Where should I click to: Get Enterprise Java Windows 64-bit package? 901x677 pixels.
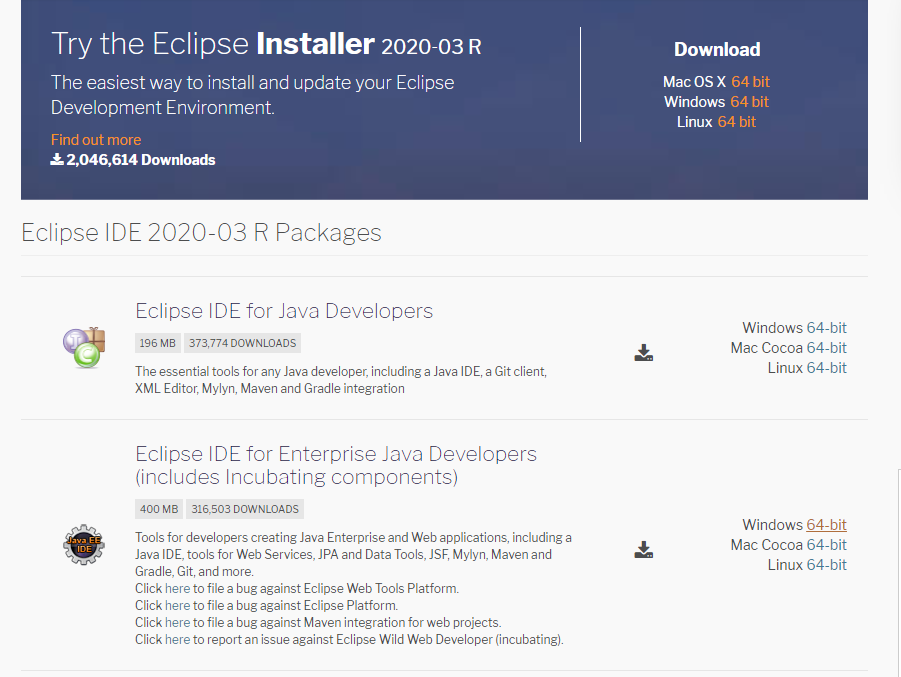[x=826, y=525]
